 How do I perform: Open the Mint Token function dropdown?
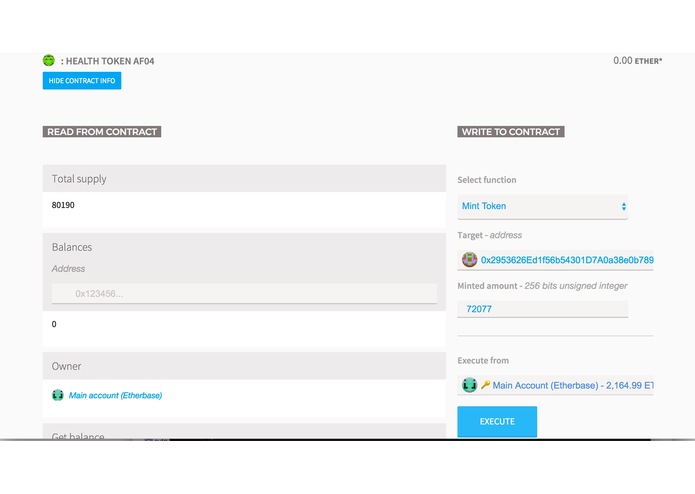click(x=543, y=206)
